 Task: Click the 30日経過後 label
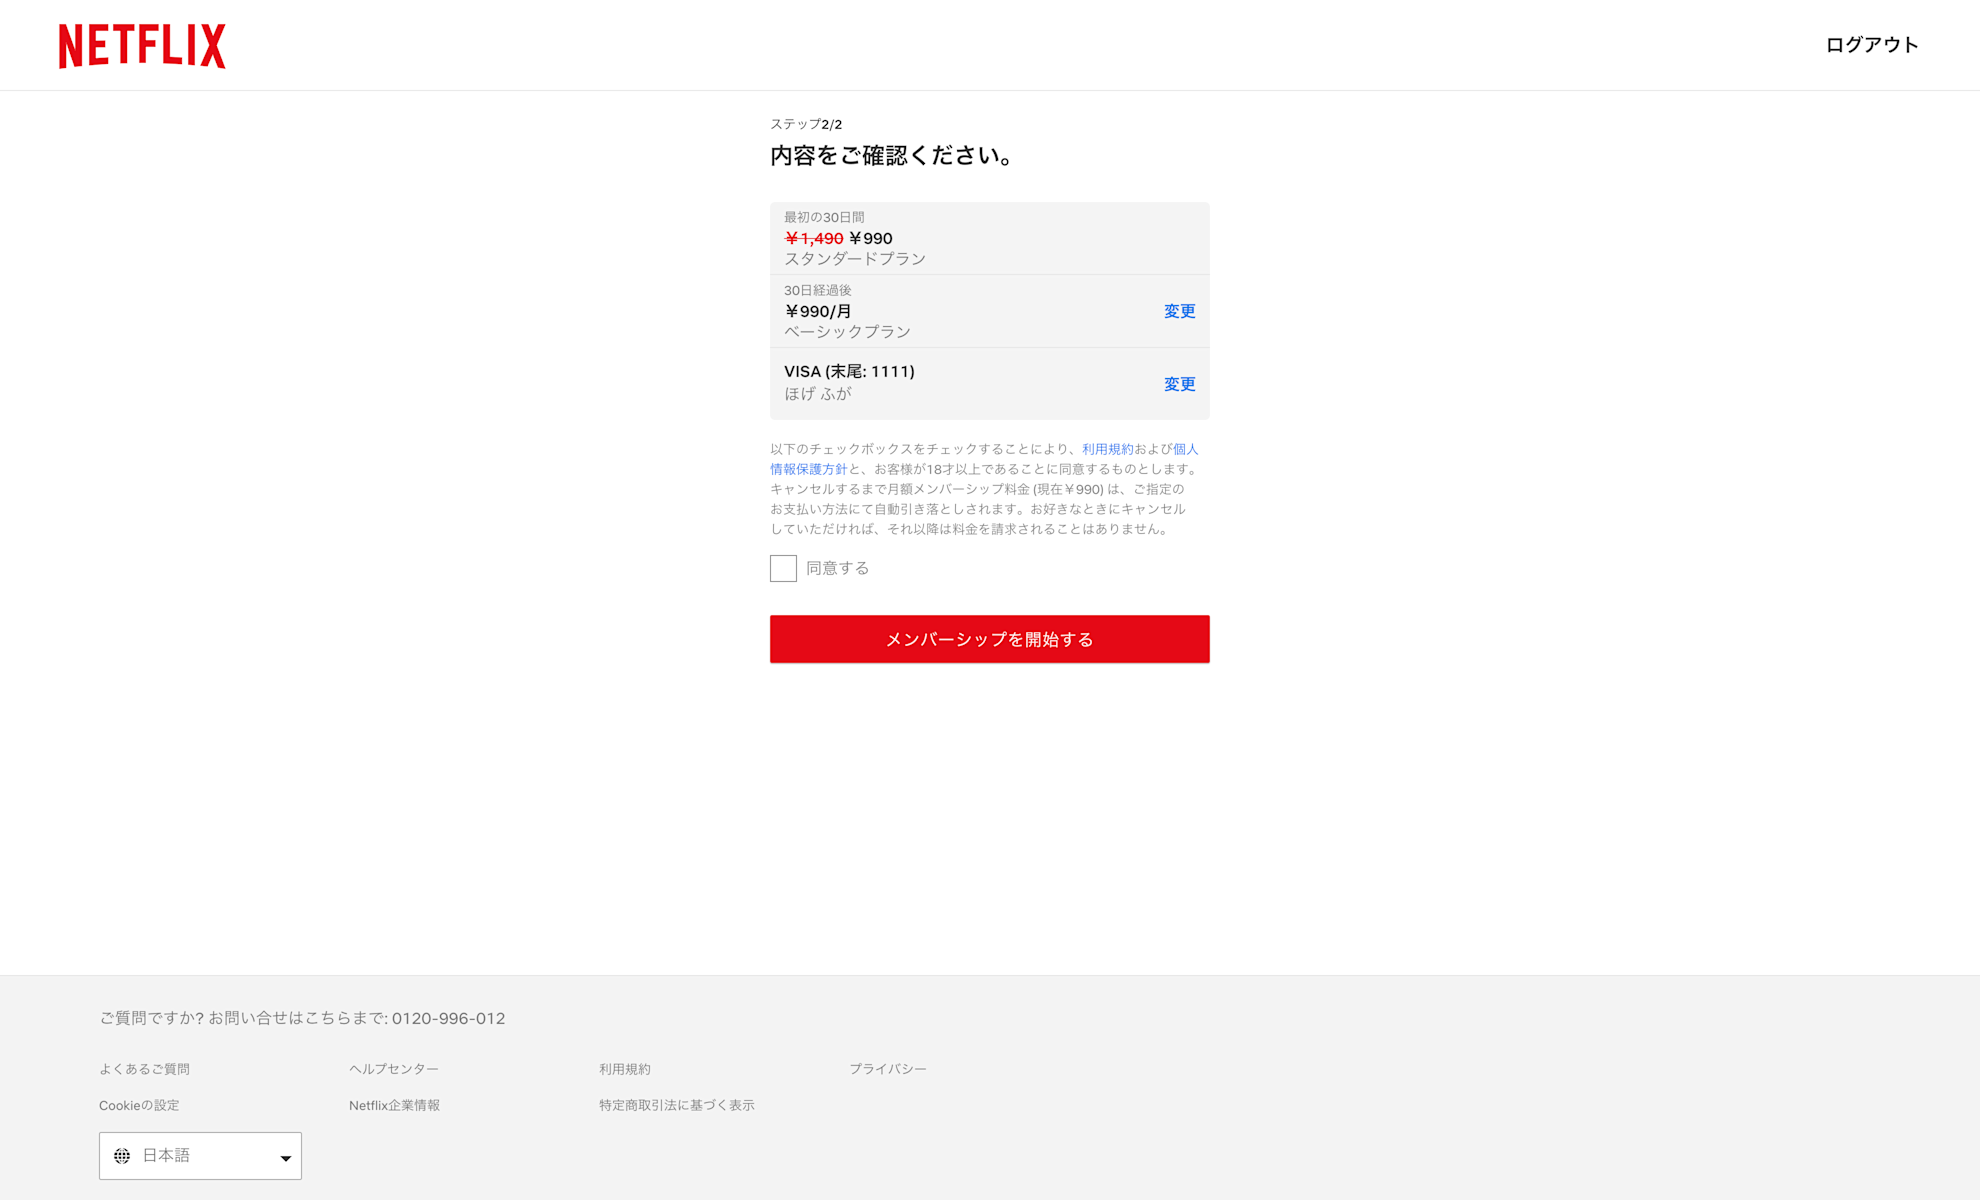[817, 290]
